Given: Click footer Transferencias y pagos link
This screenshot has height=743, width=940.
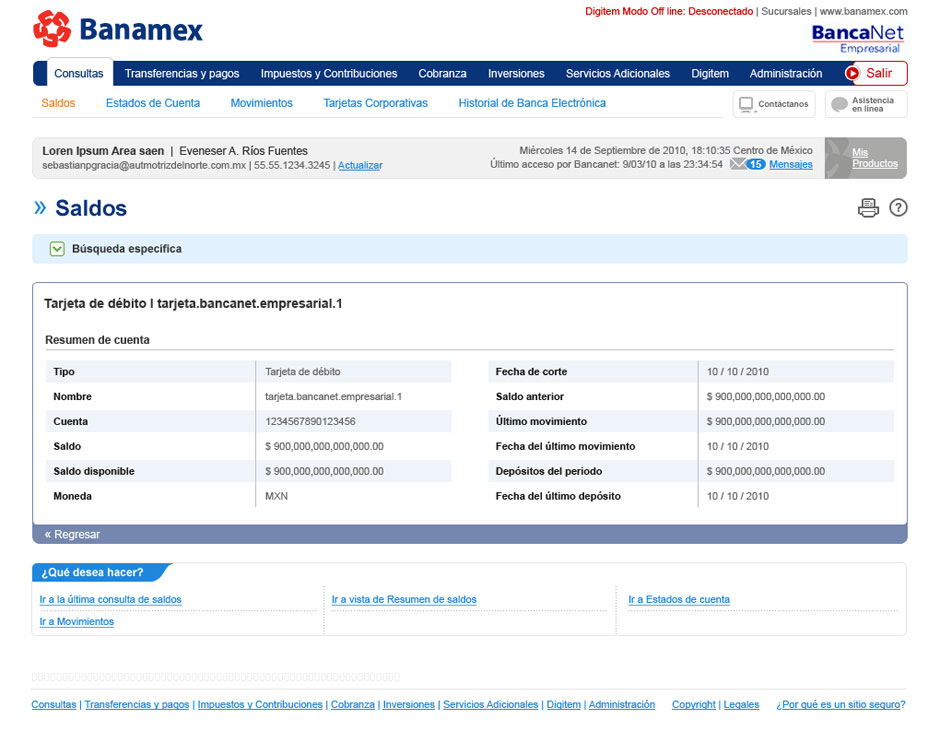Looking at the screenshot, I should tap(137, 705).
